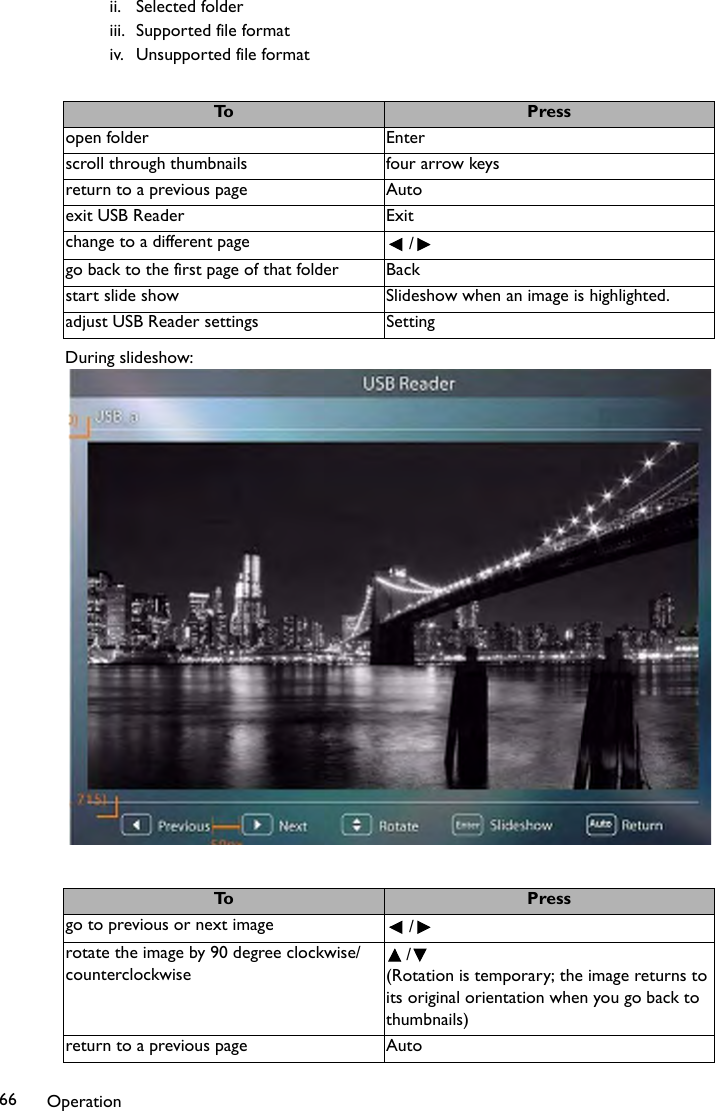Click the 'USB a' path label
The image size is (715, 1111).
coord(117,417)
